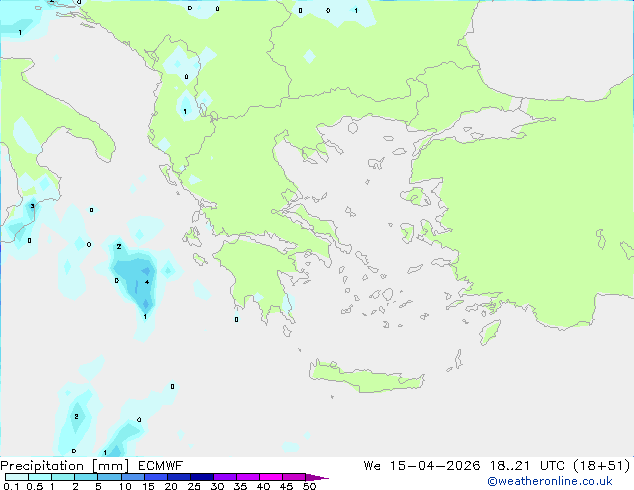Click the legend value "25"

click(194, 486)
